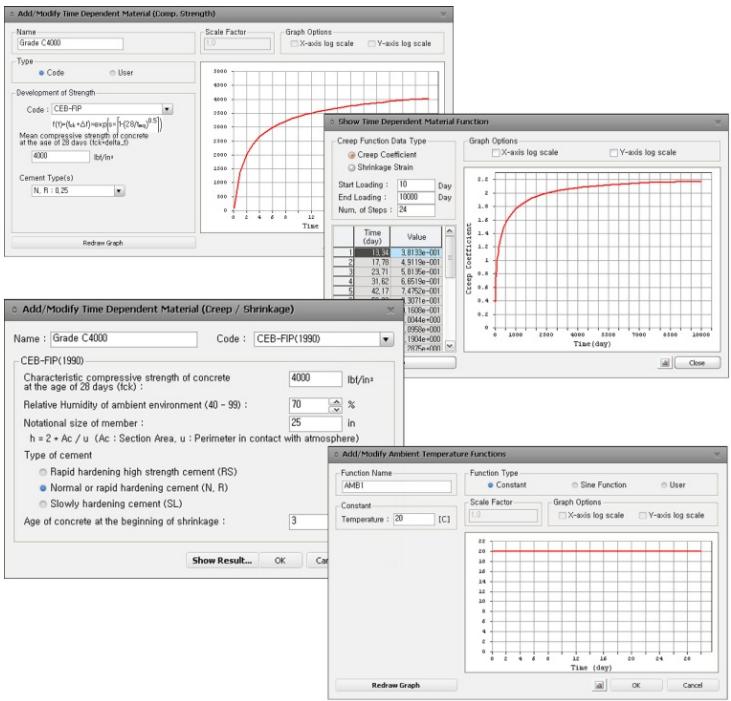Click the graph icon beside the Close button
Viewport: 731px width, 701px height.
(665, 363)
